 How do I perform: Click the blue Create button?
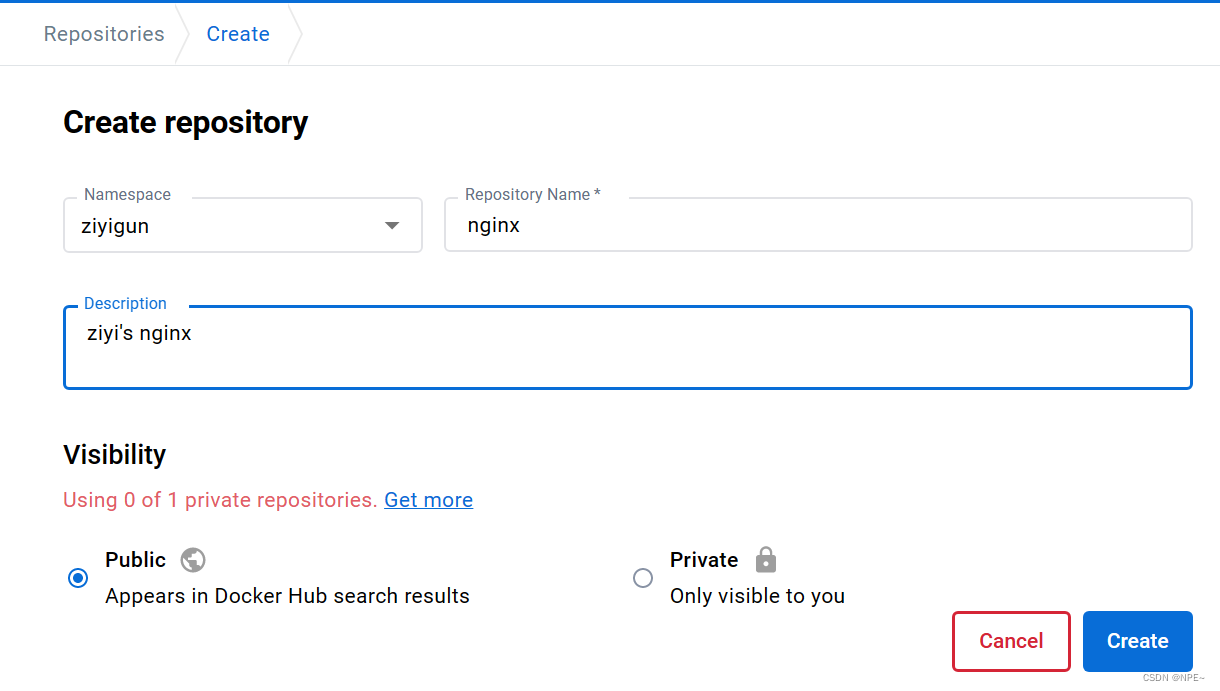1138,641
